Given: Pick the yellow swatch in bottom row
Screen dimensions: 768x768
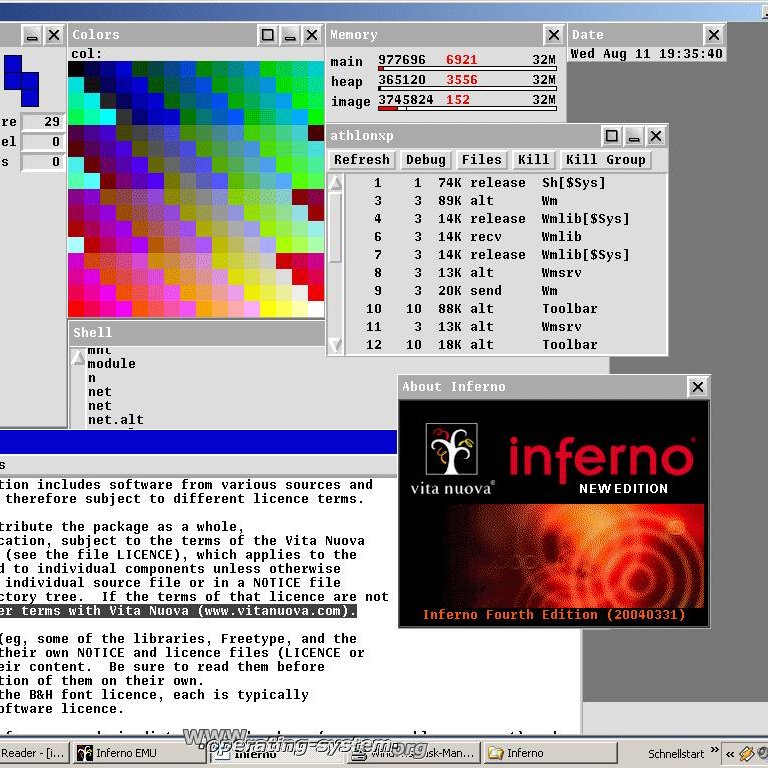Looking at the screenshot, I should point(268,309).
